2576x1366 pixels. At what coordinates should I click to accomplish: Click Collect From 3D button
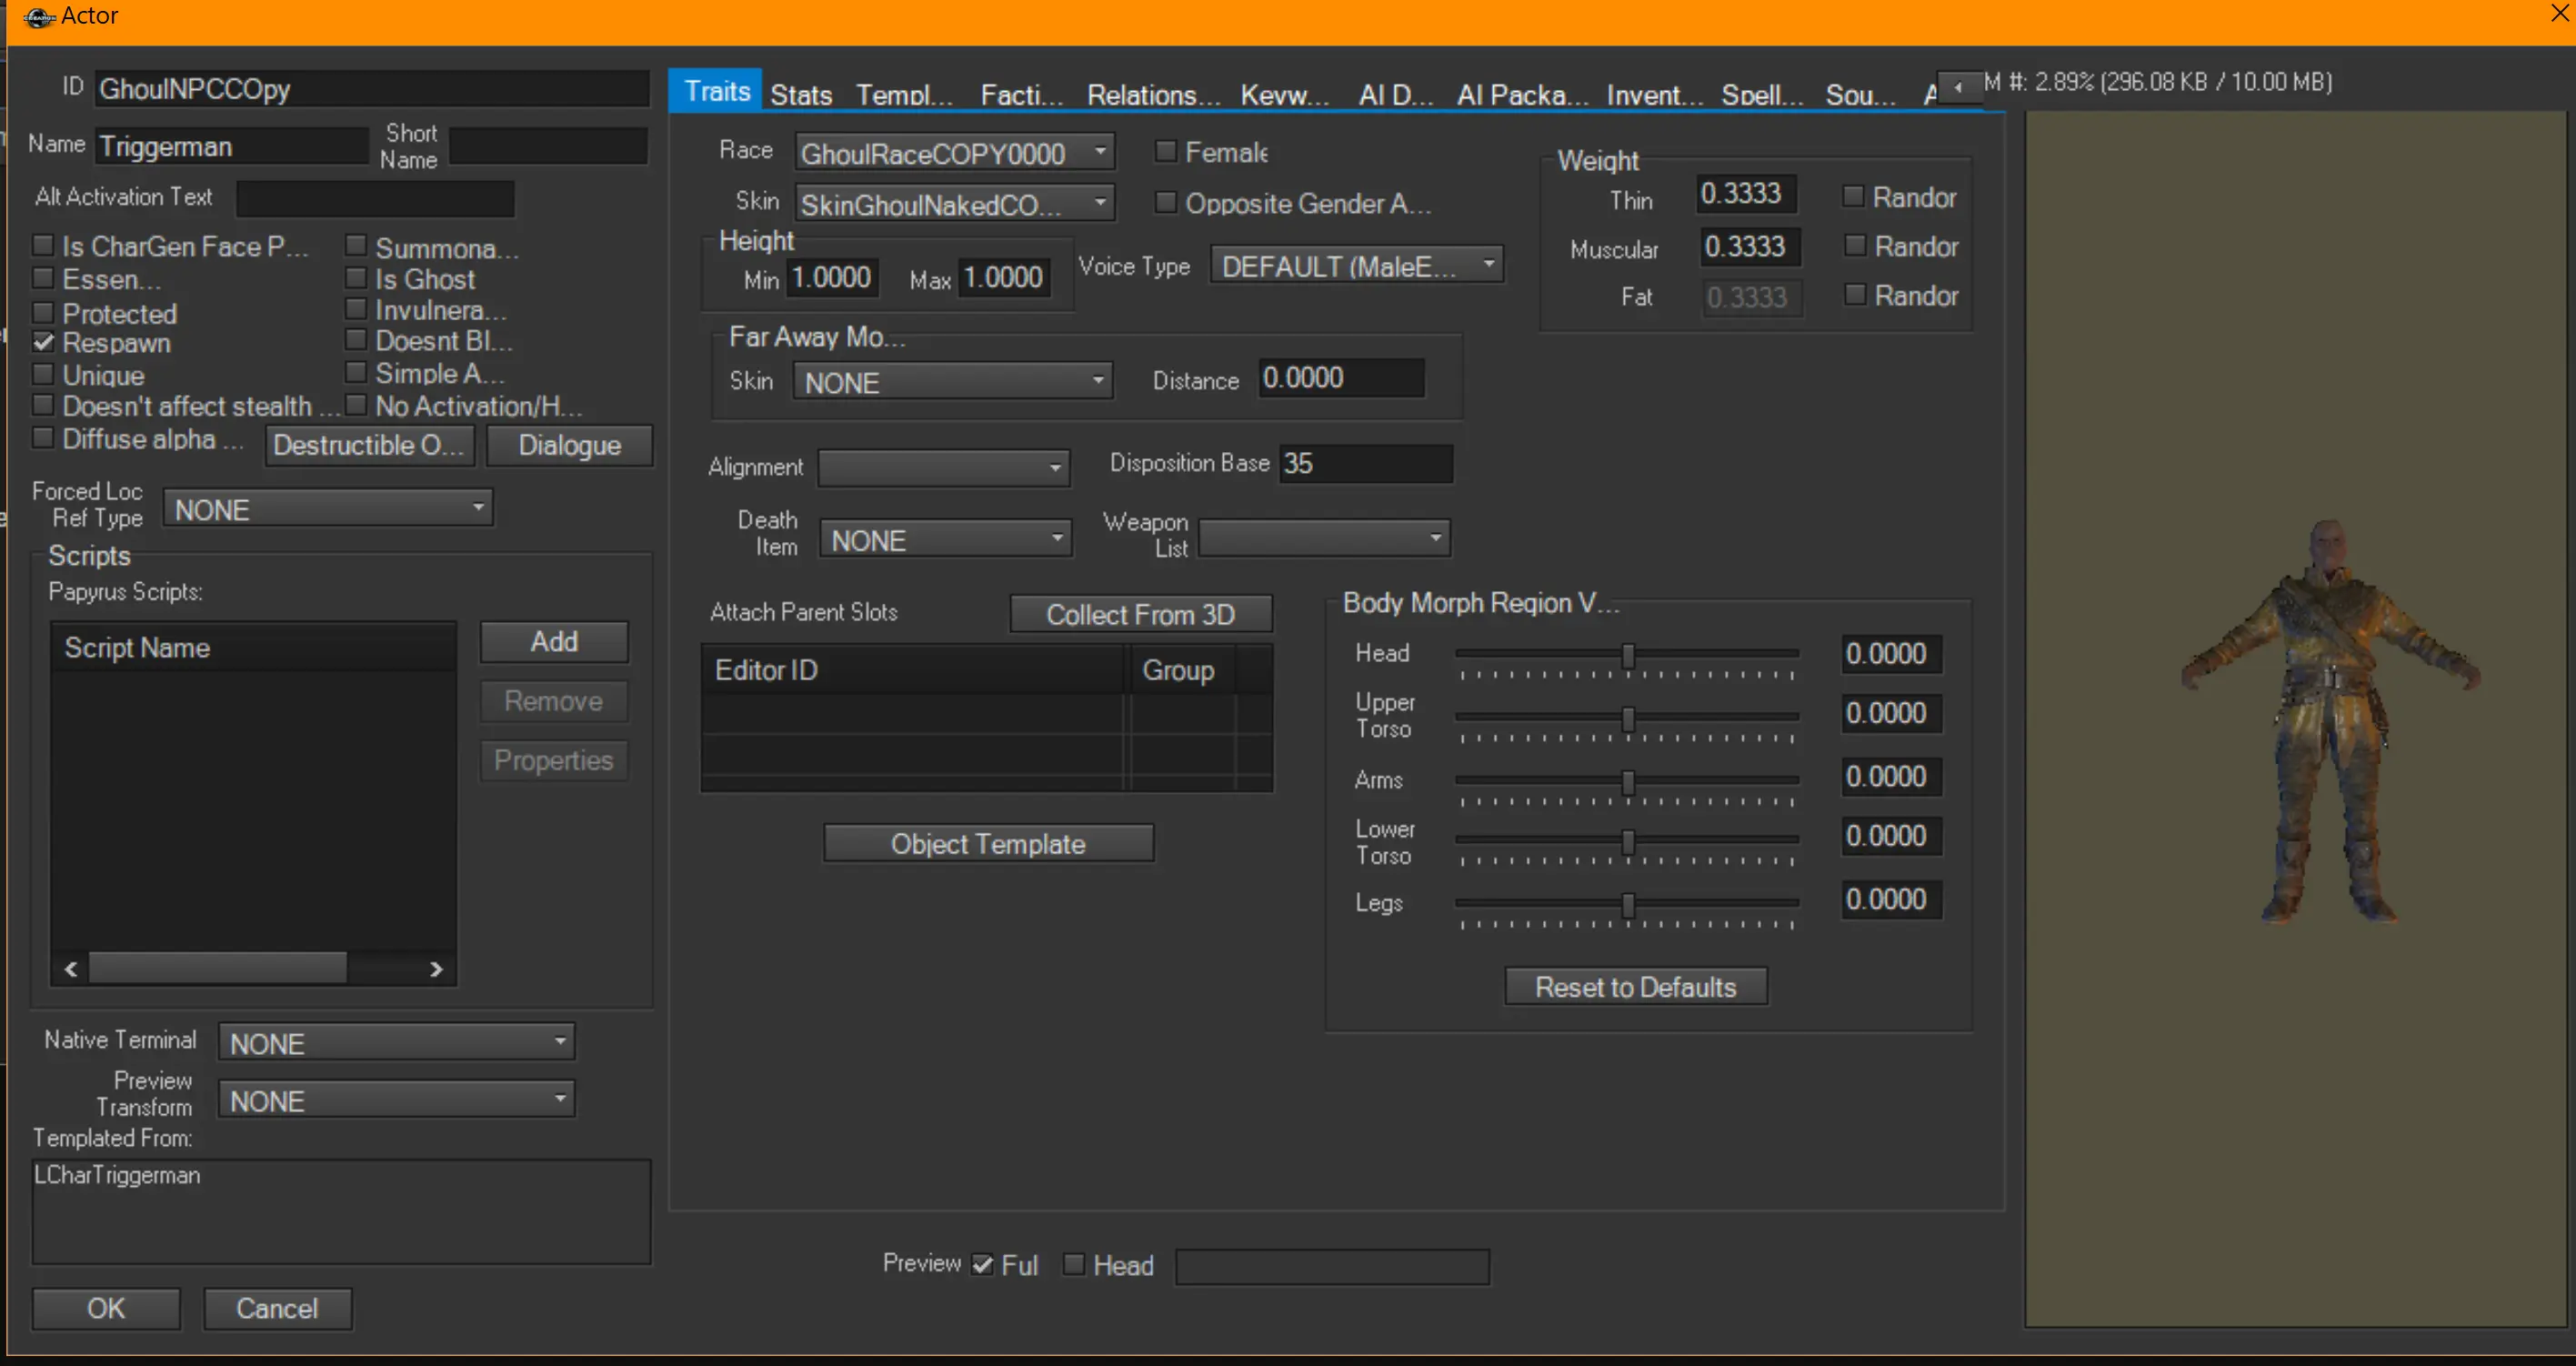tap(1141, 614)
